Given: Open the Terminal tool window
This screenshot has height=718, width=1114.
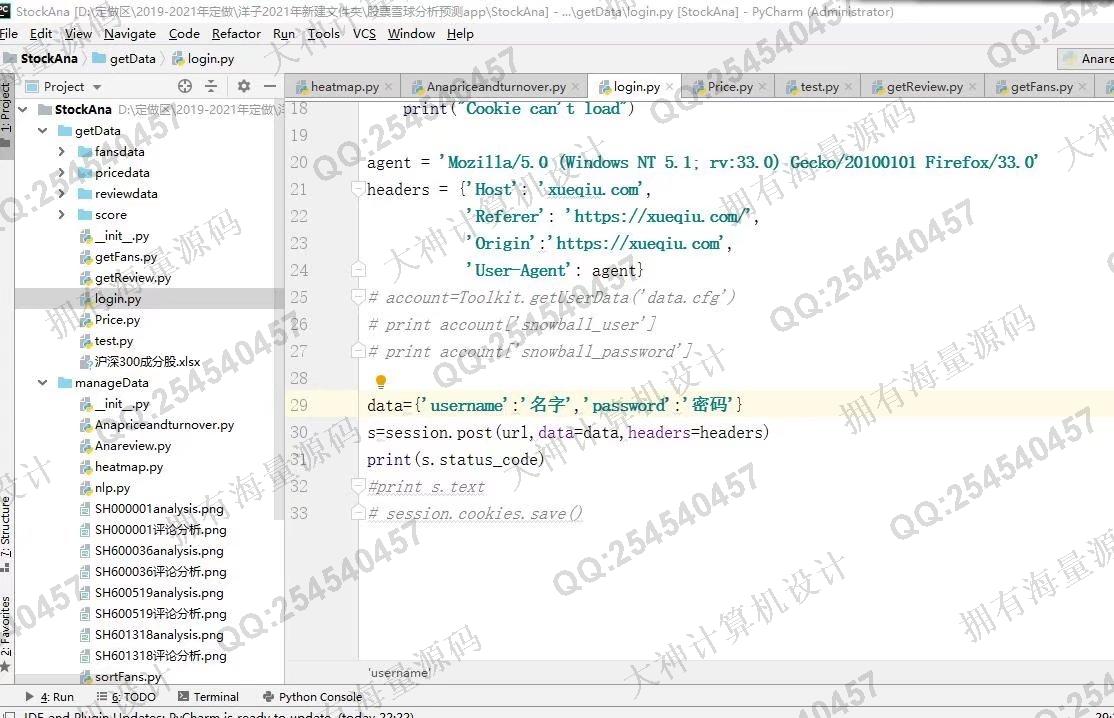Looking at the screenshot, I should coord(208,697).
